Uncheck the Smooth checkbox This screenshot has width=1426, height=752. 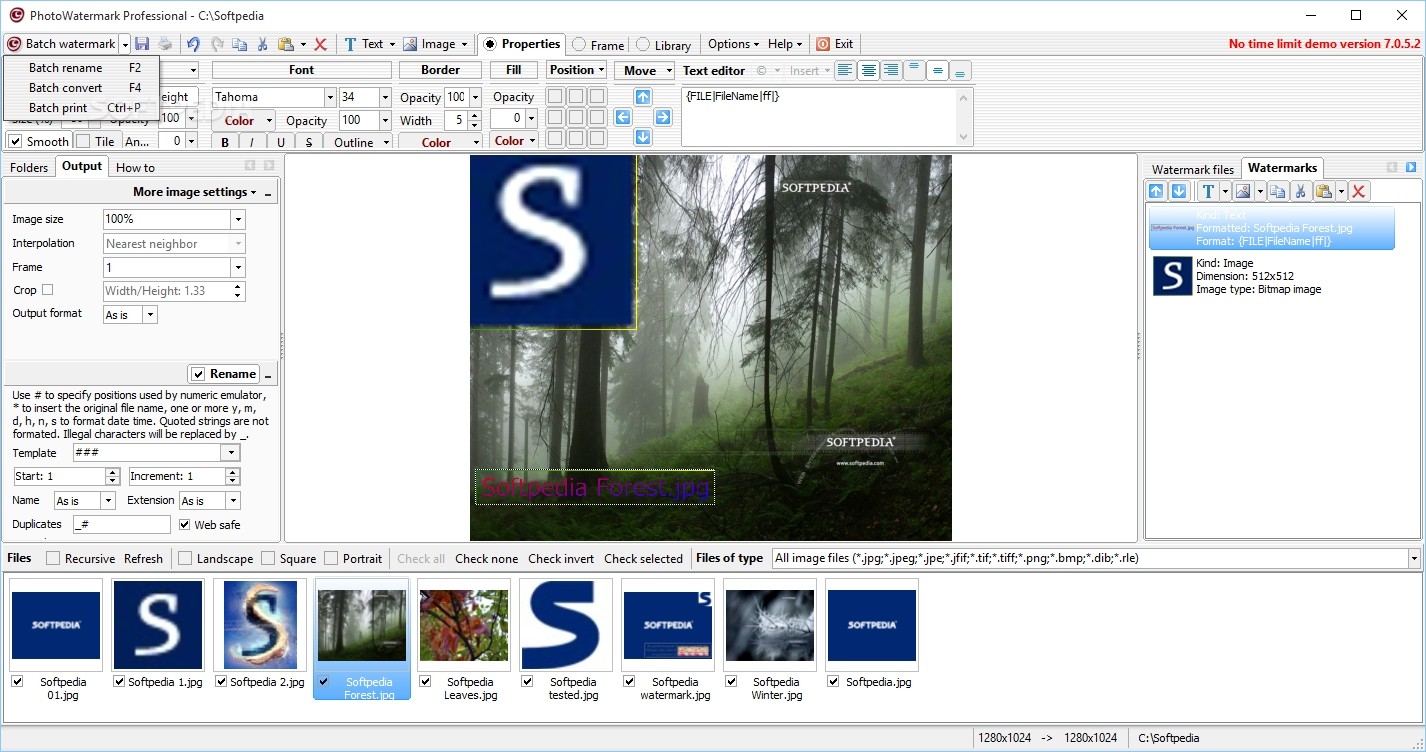click(15, 142)
